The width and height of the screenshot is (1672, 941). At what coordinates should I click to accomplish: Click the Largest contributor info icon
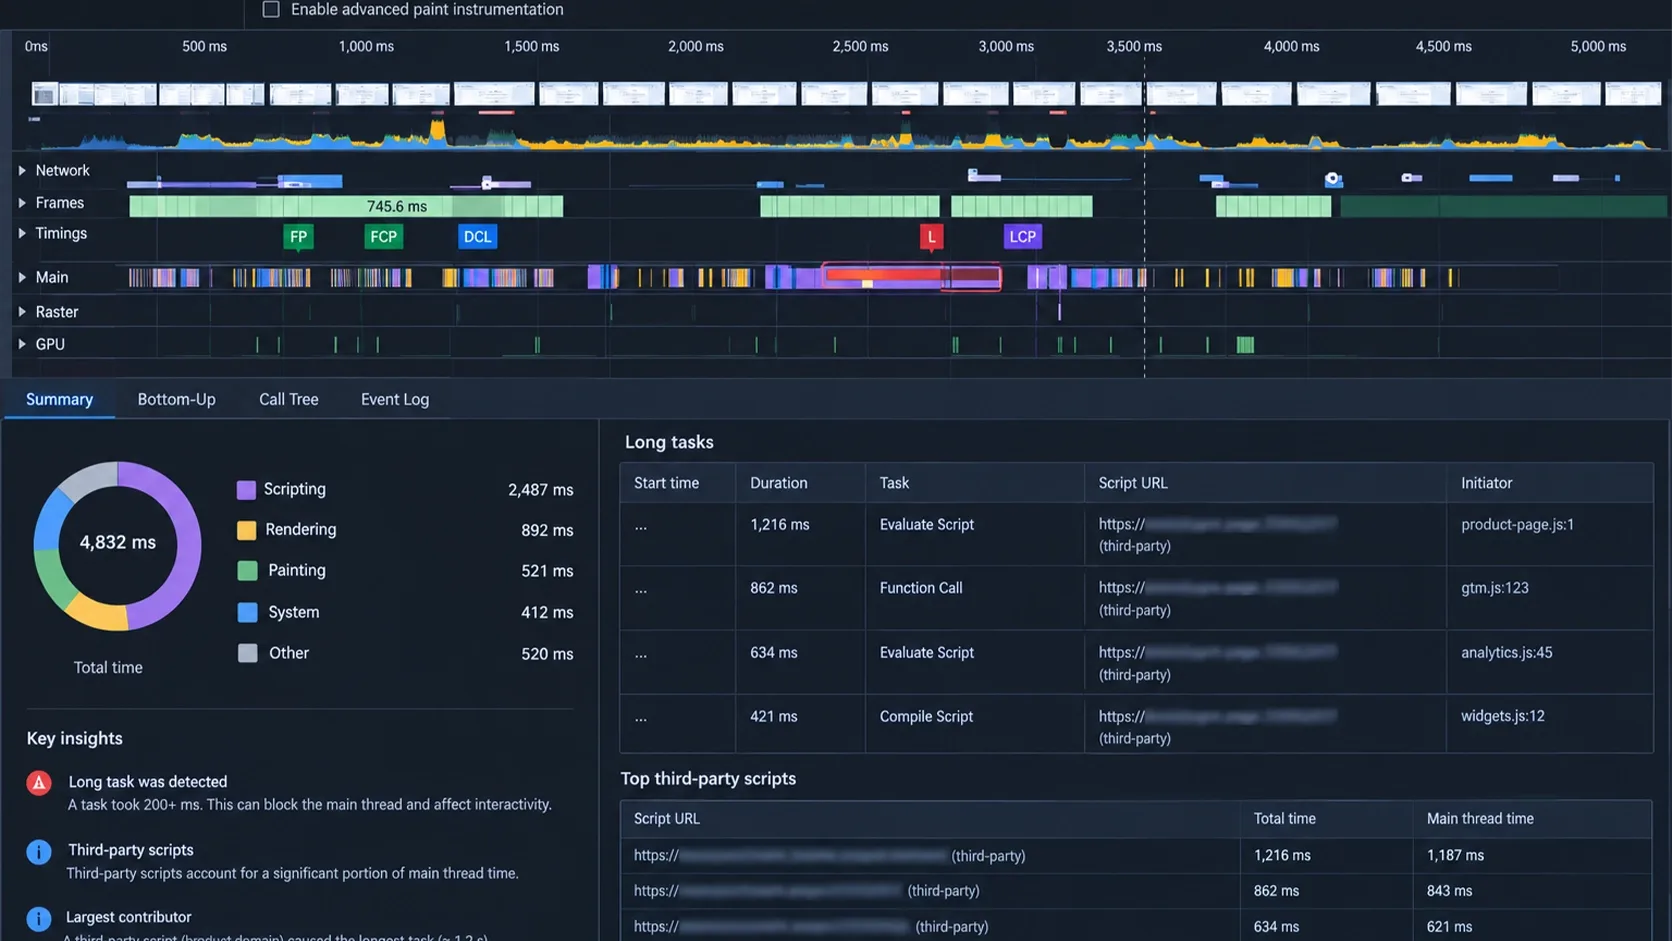click(x=39, y=919)
